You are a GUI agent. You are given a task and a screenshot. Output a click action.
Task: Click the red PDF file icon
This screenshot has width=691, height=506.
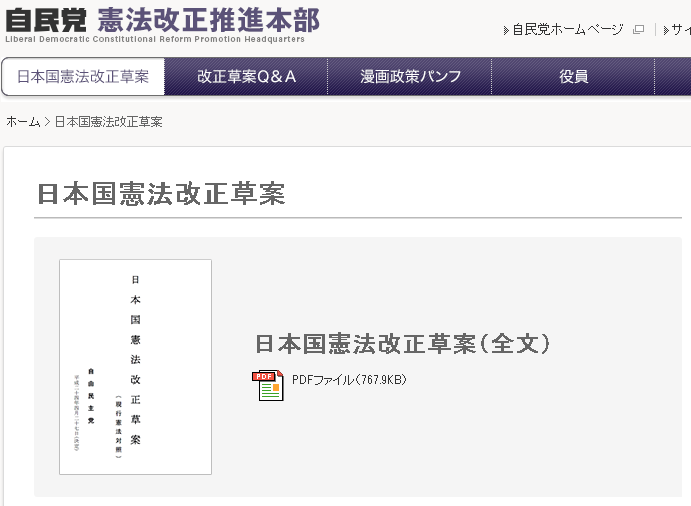pyautogui.click(x=267, y=385)
